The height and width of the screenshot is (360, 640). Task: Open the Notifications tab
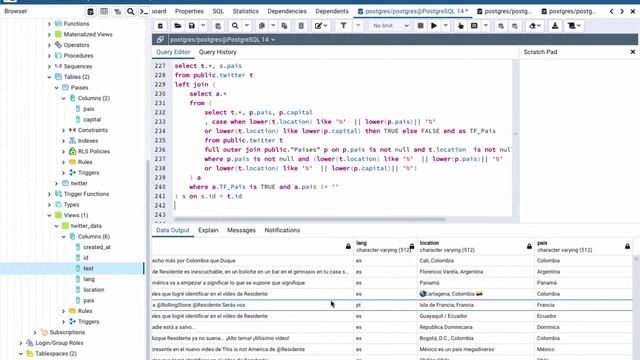tap(282, 230)
